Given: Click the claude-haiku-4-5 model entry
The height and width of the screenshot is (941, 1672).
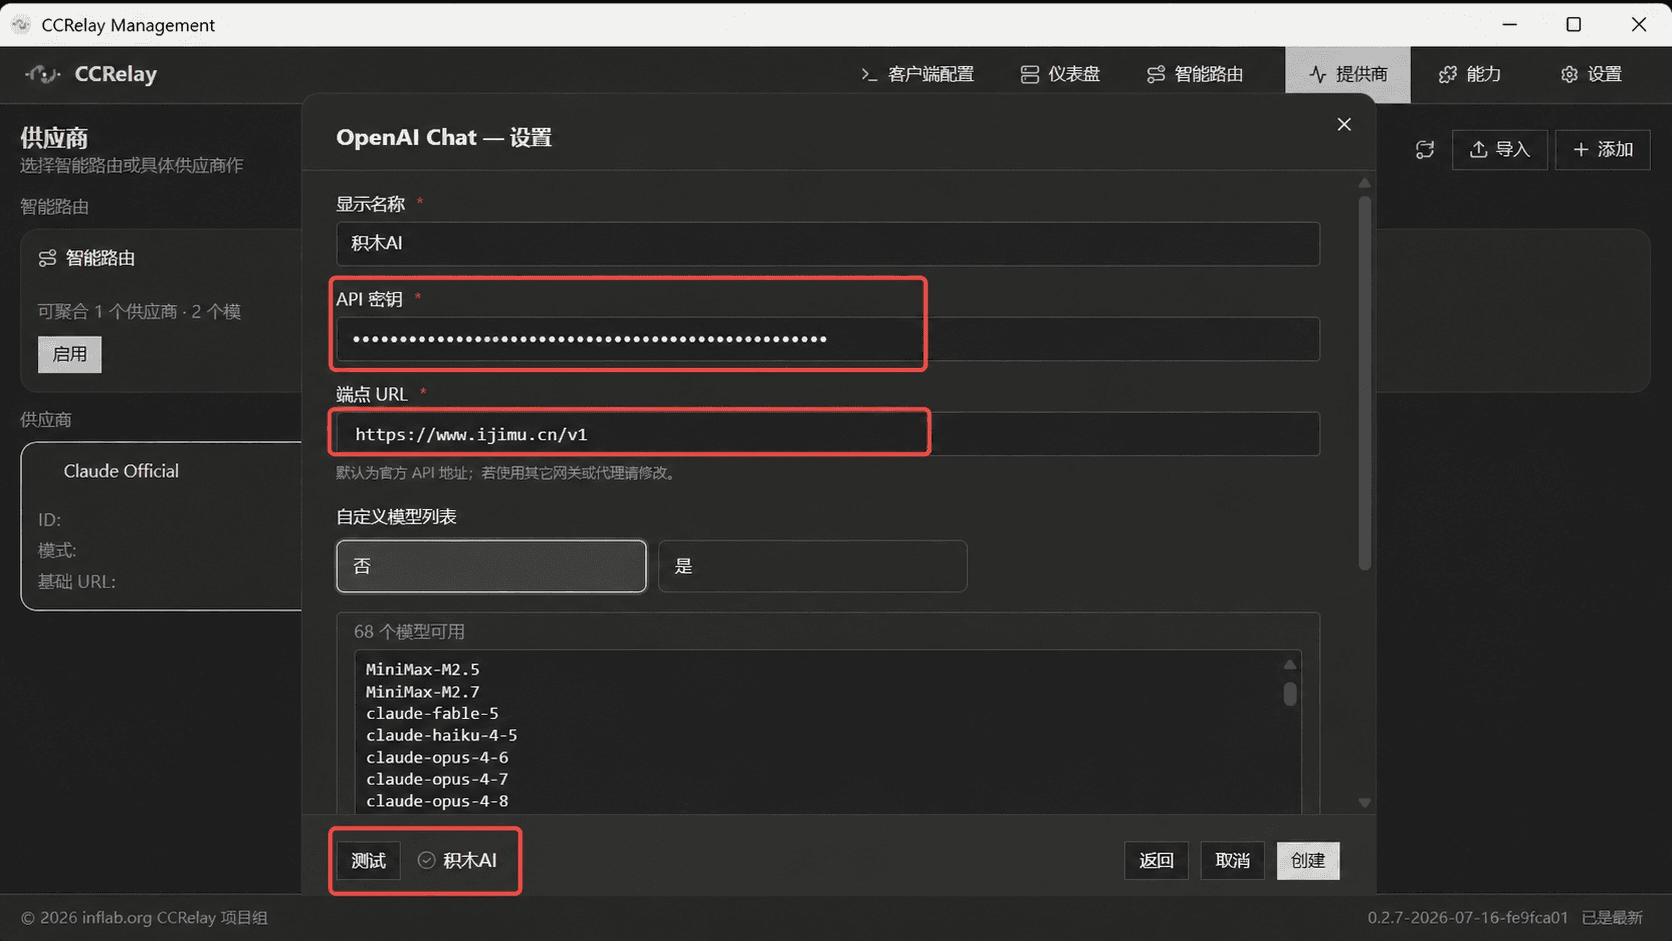Looking at the screenshot, I should pos(441,736).
